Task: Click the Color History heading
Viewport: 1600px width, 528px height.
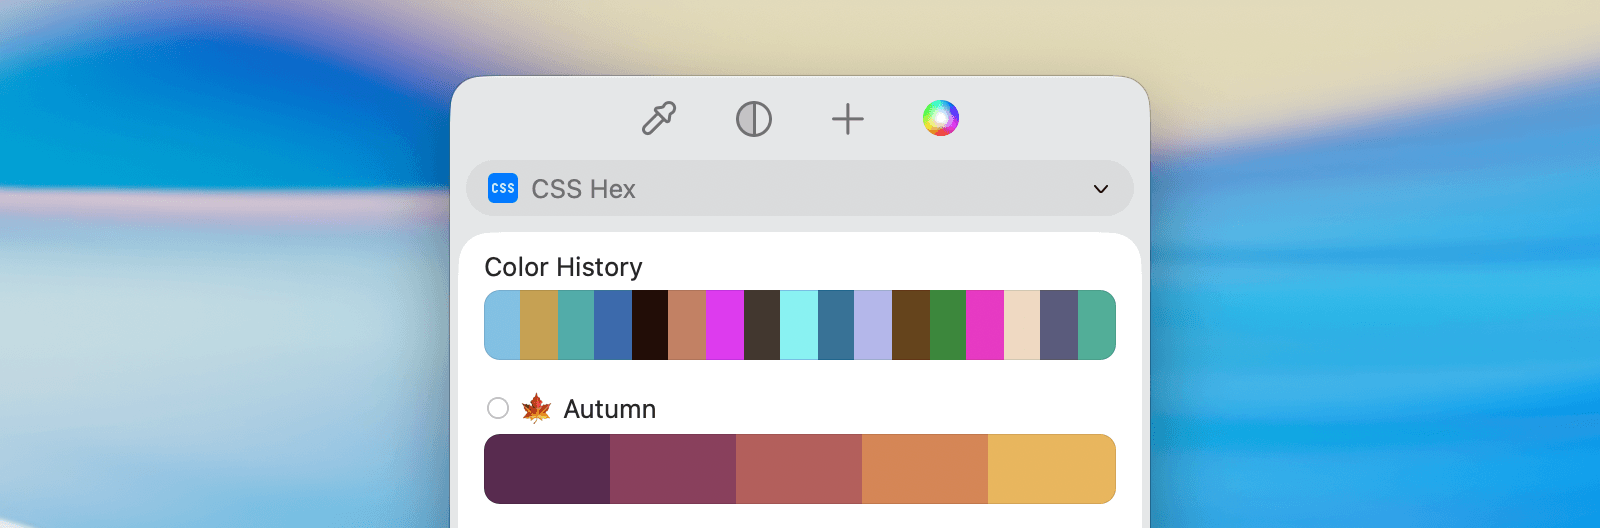Action: click(x=564, y=267)
